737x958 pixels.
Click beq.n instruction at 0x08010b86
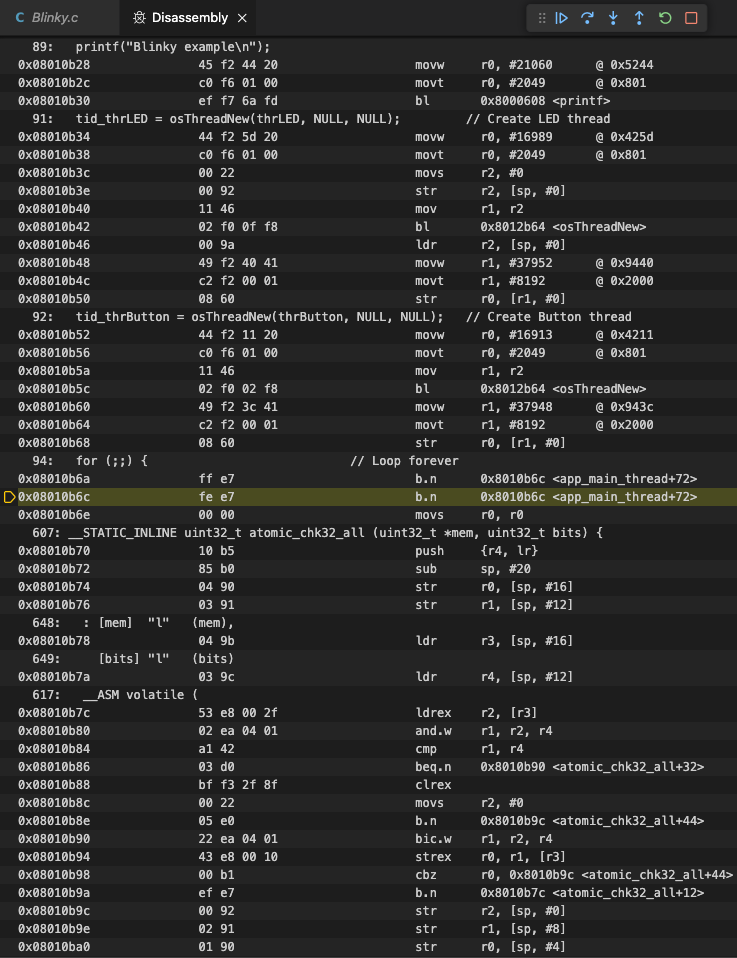(x=368, y=767)
